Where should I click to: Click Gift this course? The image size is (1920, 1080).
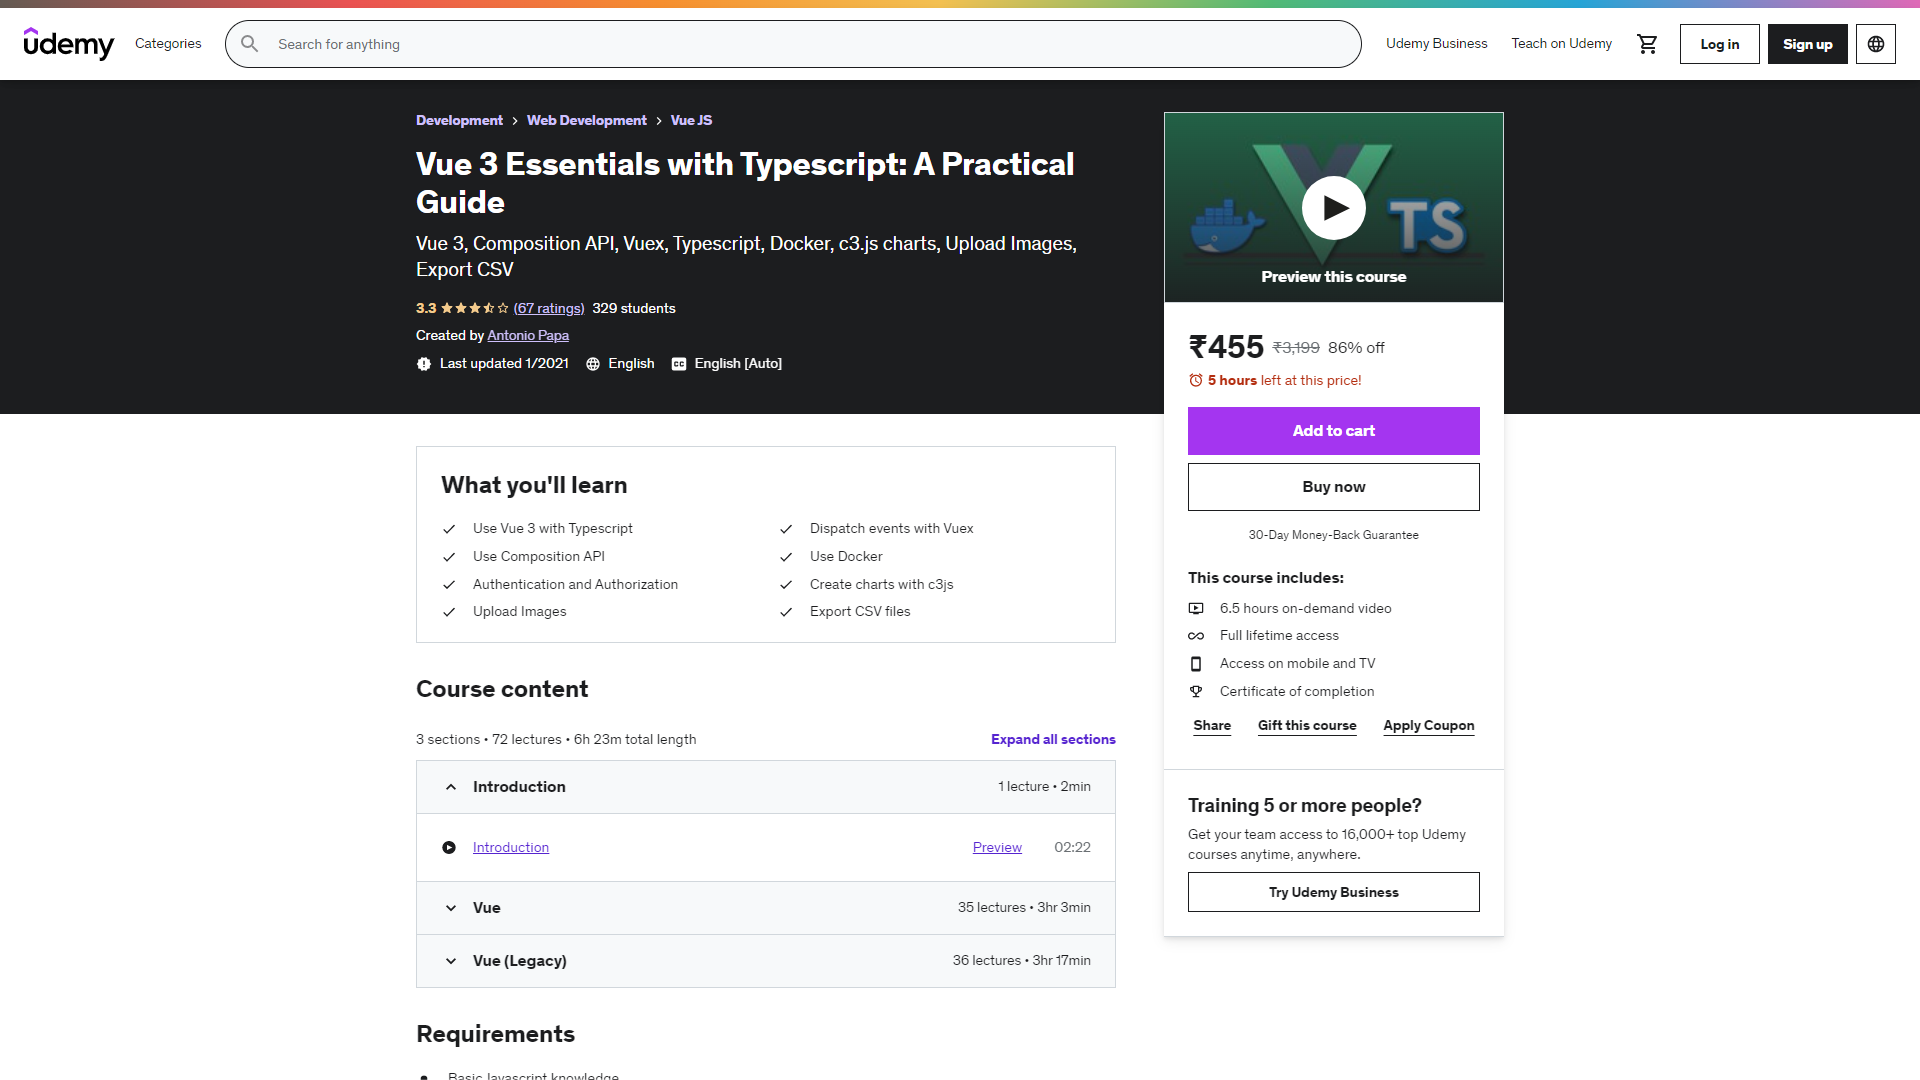click(1307, 726)
